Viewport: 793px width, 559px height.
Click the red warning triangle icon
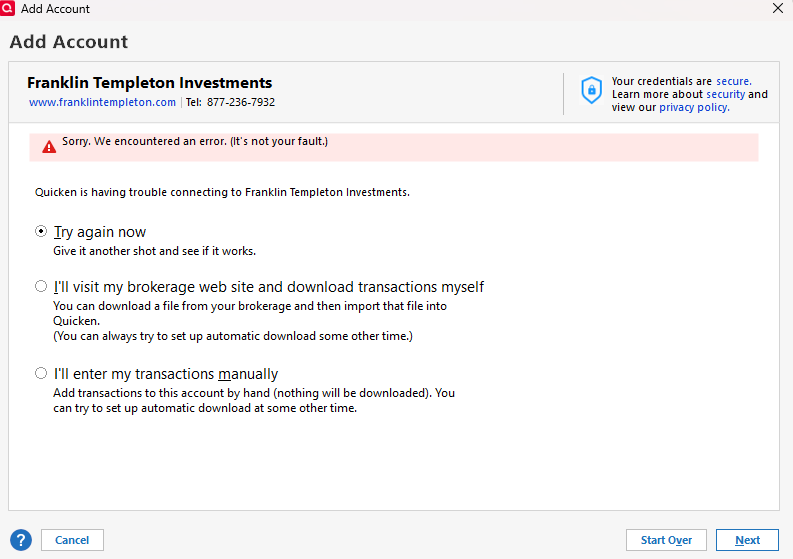click(49, 147)
